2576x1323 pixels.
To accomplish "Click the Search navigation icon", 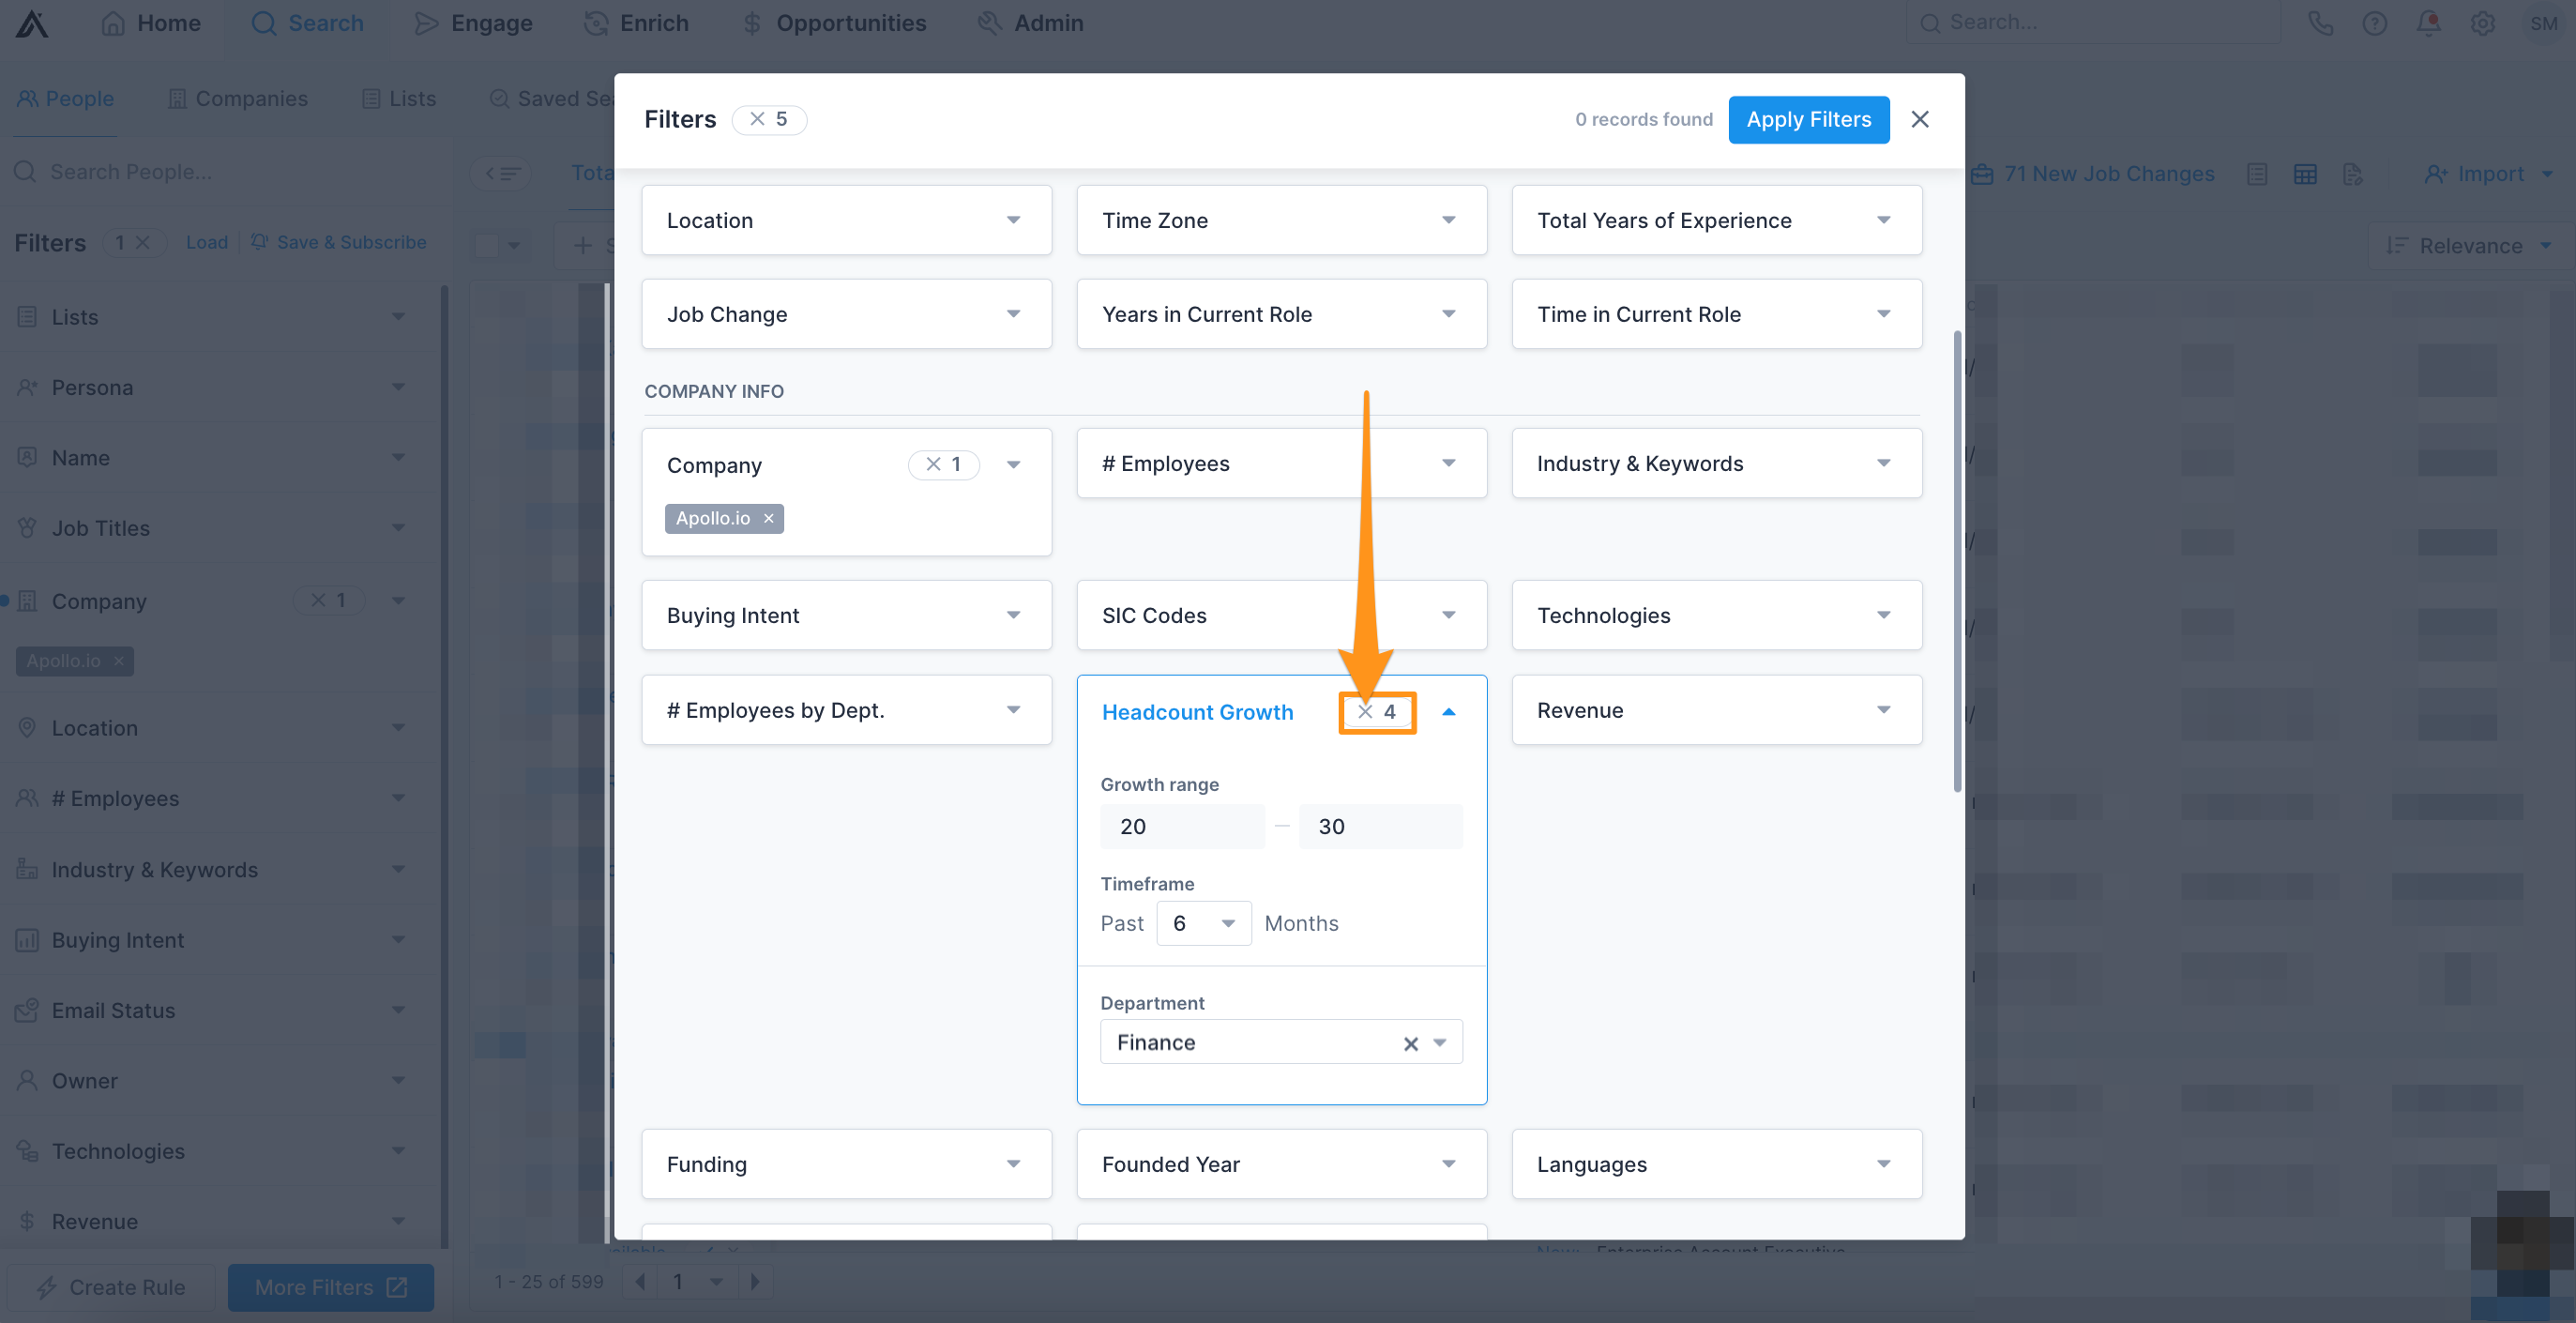I will [264, 23].
